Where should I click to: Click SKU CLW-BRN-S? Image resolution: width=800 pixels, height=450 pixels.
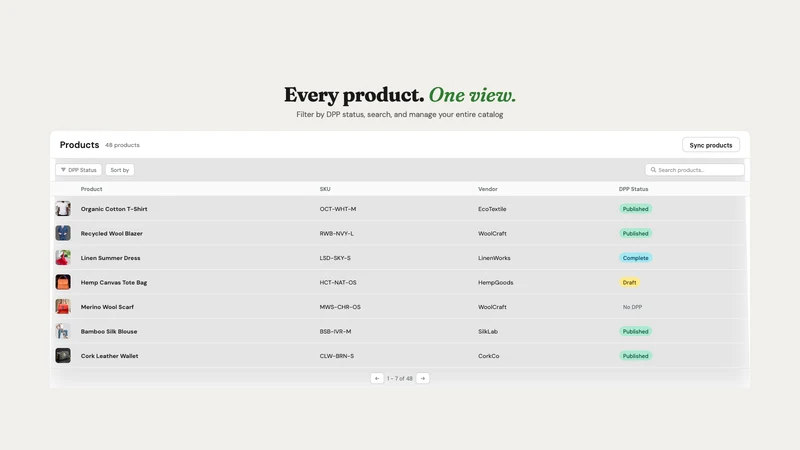point(337,356)
